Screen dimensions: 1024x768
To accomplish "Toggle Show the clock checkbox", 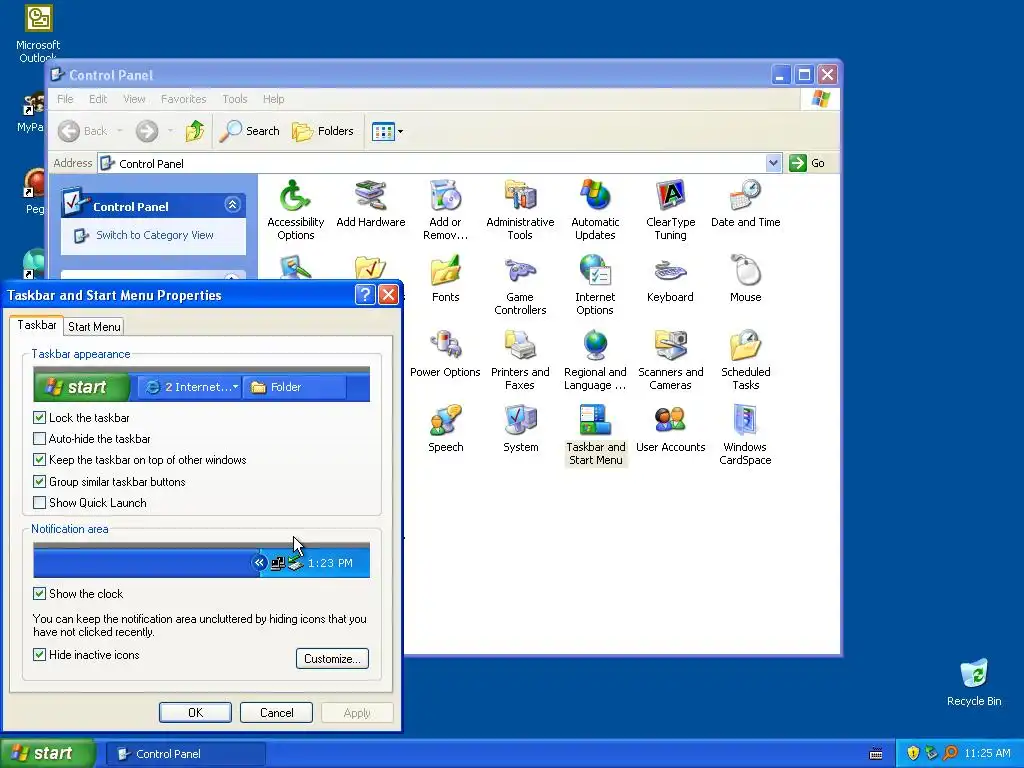I will 39,594.
